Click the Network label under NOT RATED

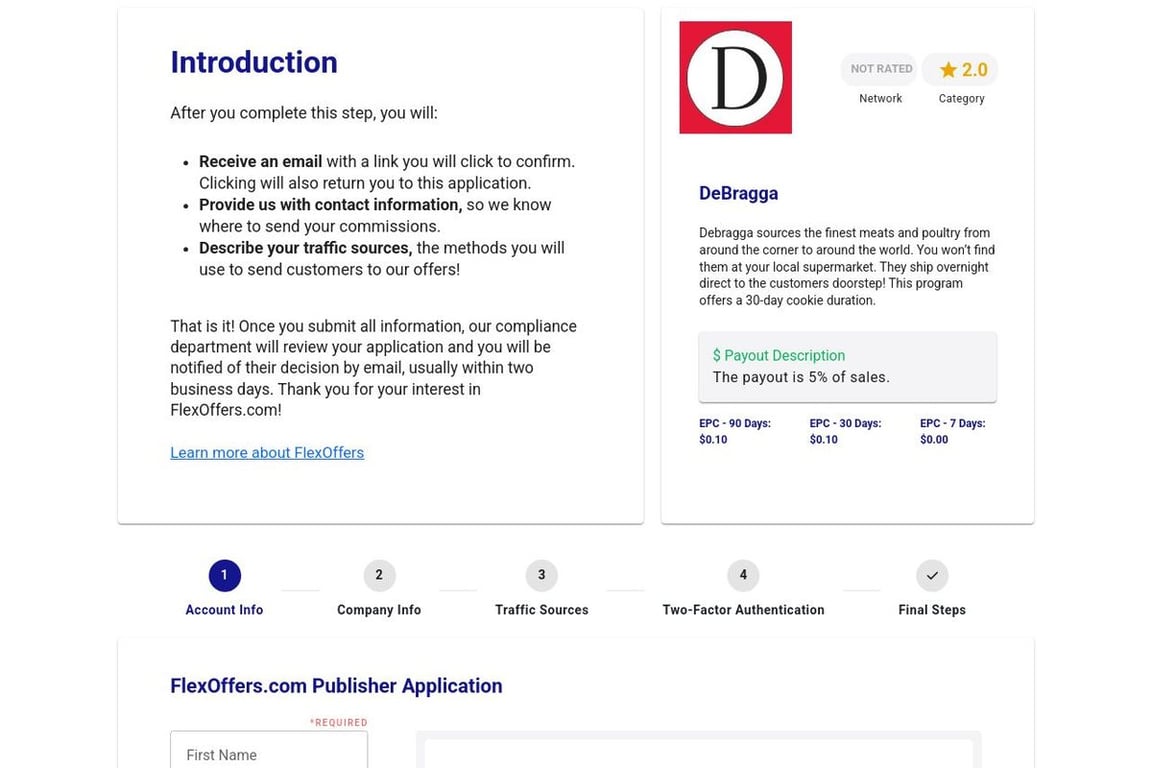click(880, 98)
